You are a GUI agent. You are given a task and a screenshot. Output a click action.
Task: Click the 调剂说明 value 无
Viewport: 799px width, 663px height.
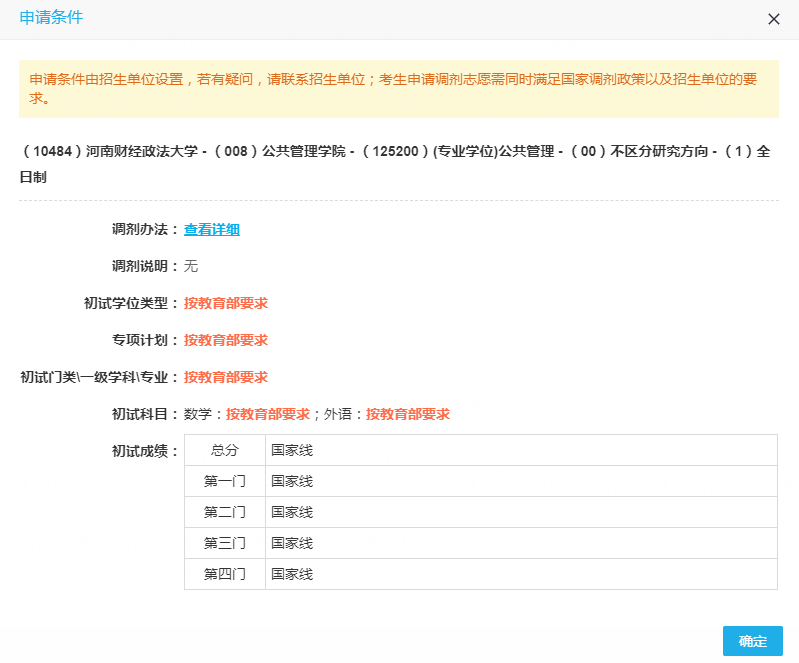191,267
